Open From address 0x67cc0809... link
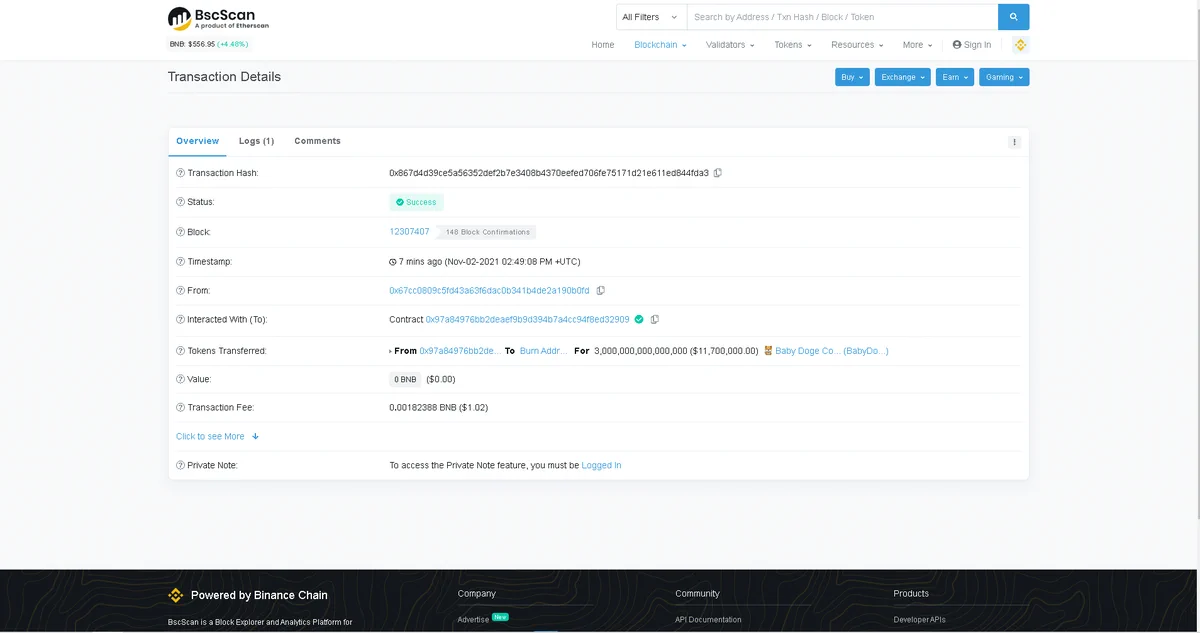Viewport: 1200px width, 633px height. coord(489,291)
